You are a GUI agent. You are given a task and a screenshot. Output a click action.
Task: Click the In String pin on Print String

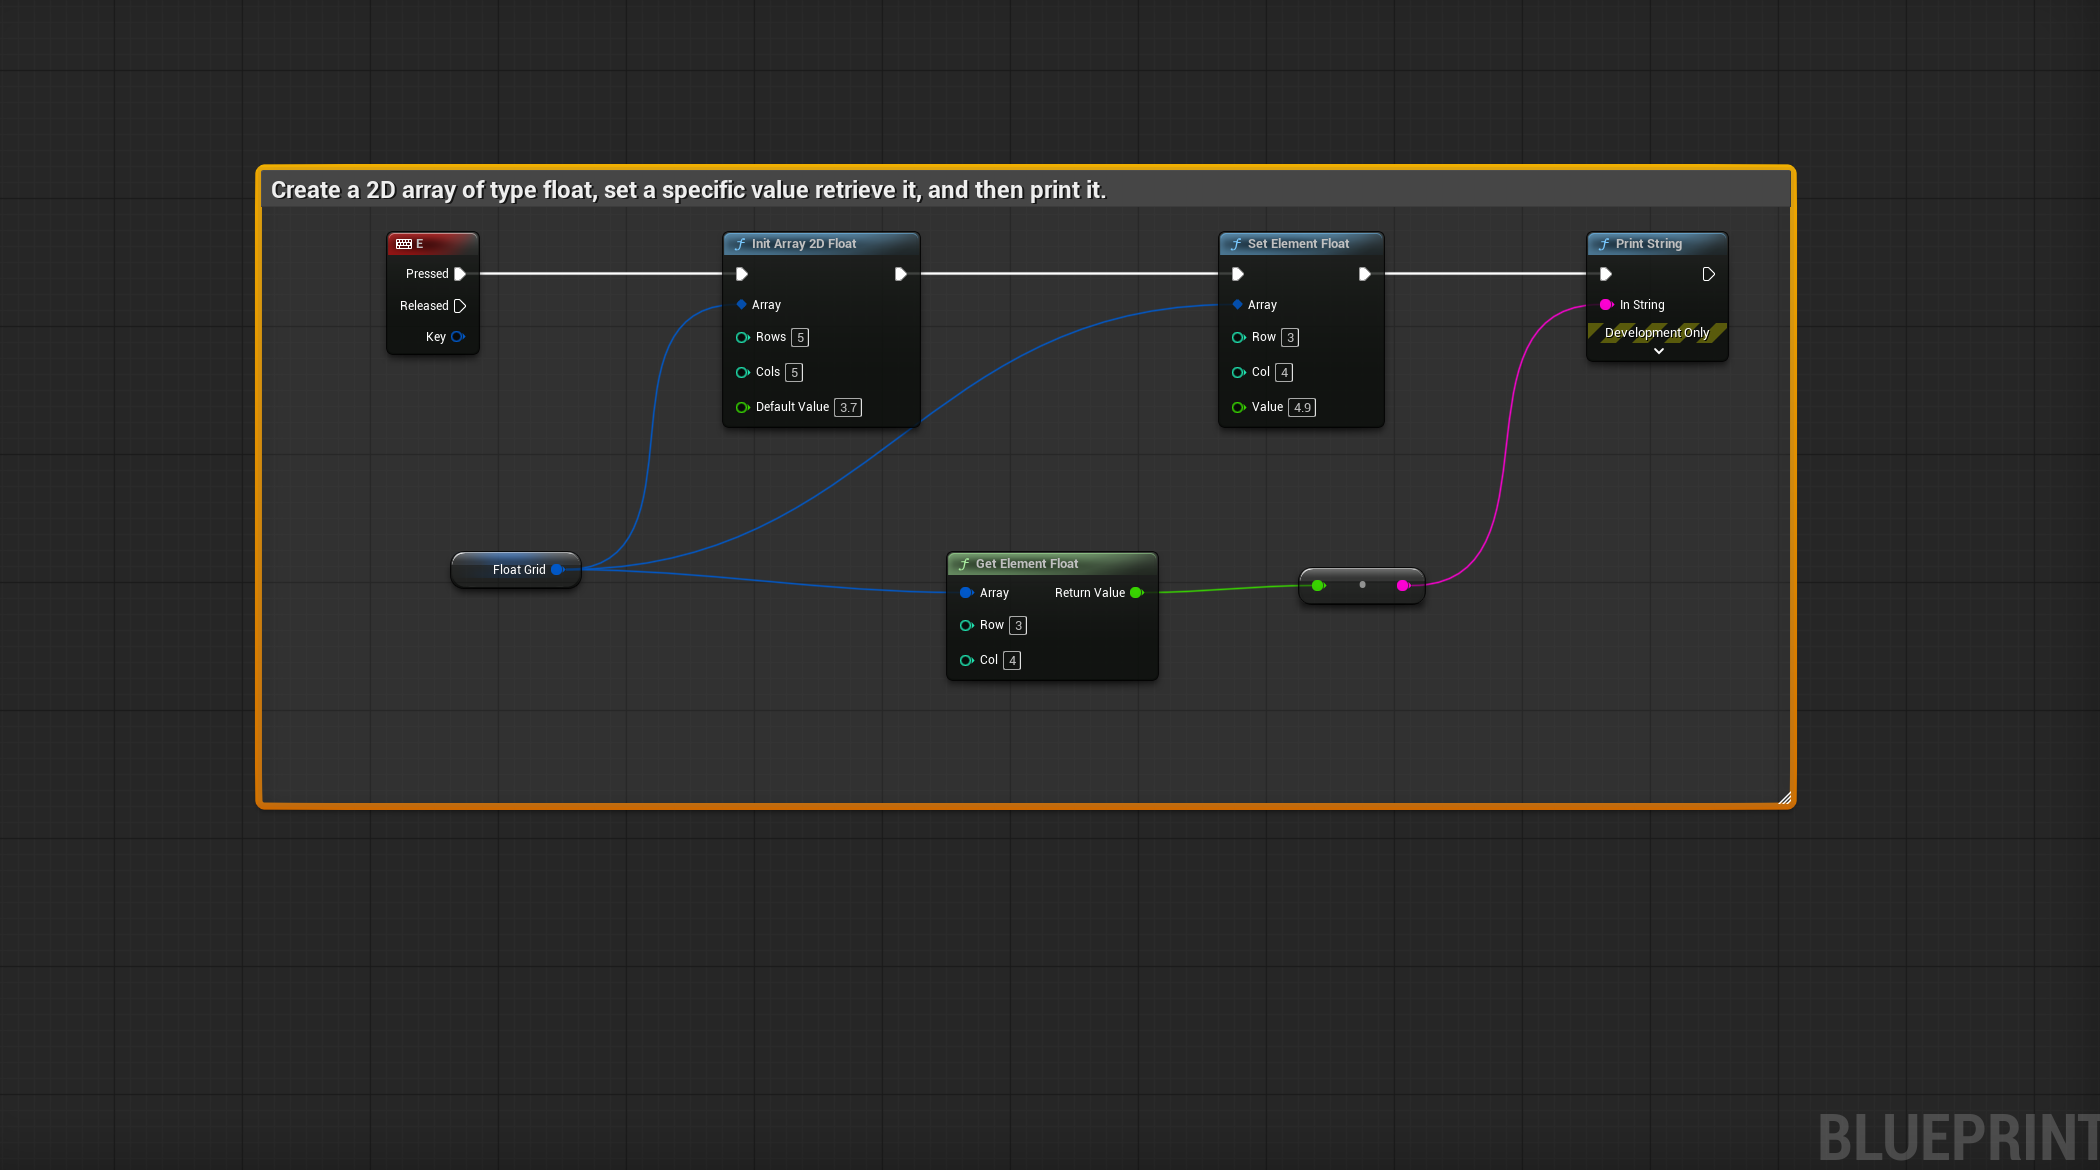tap(1607, 305)
